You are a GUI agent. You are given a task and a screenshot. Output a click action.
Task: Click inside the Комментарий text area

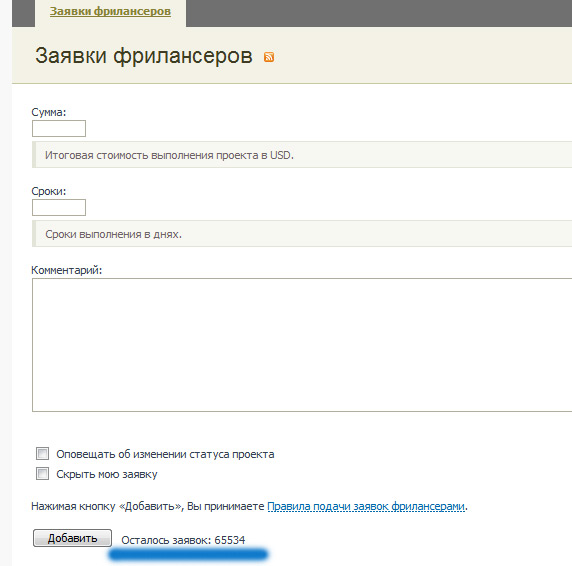coord(302,345)
